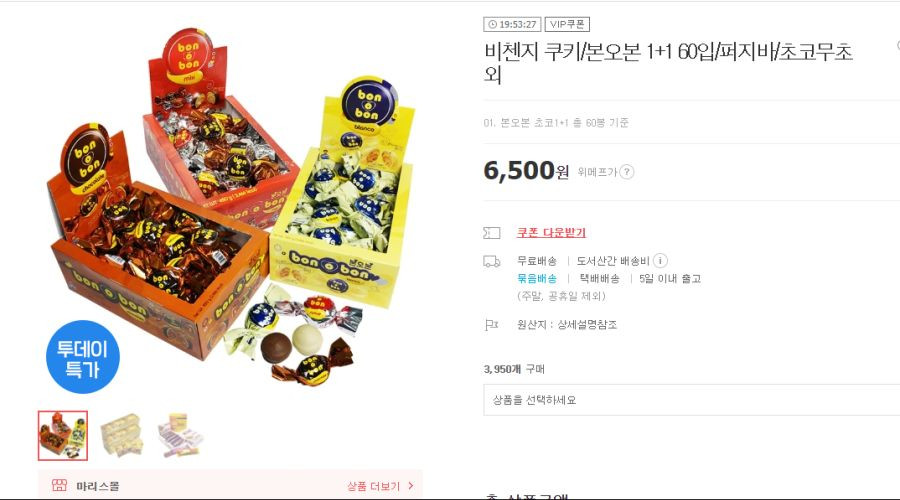Image resolution: width=900 pixels, height=500 pixels.
Task: Select the first bon o bon thumbnail
Action: click(63, 436)
